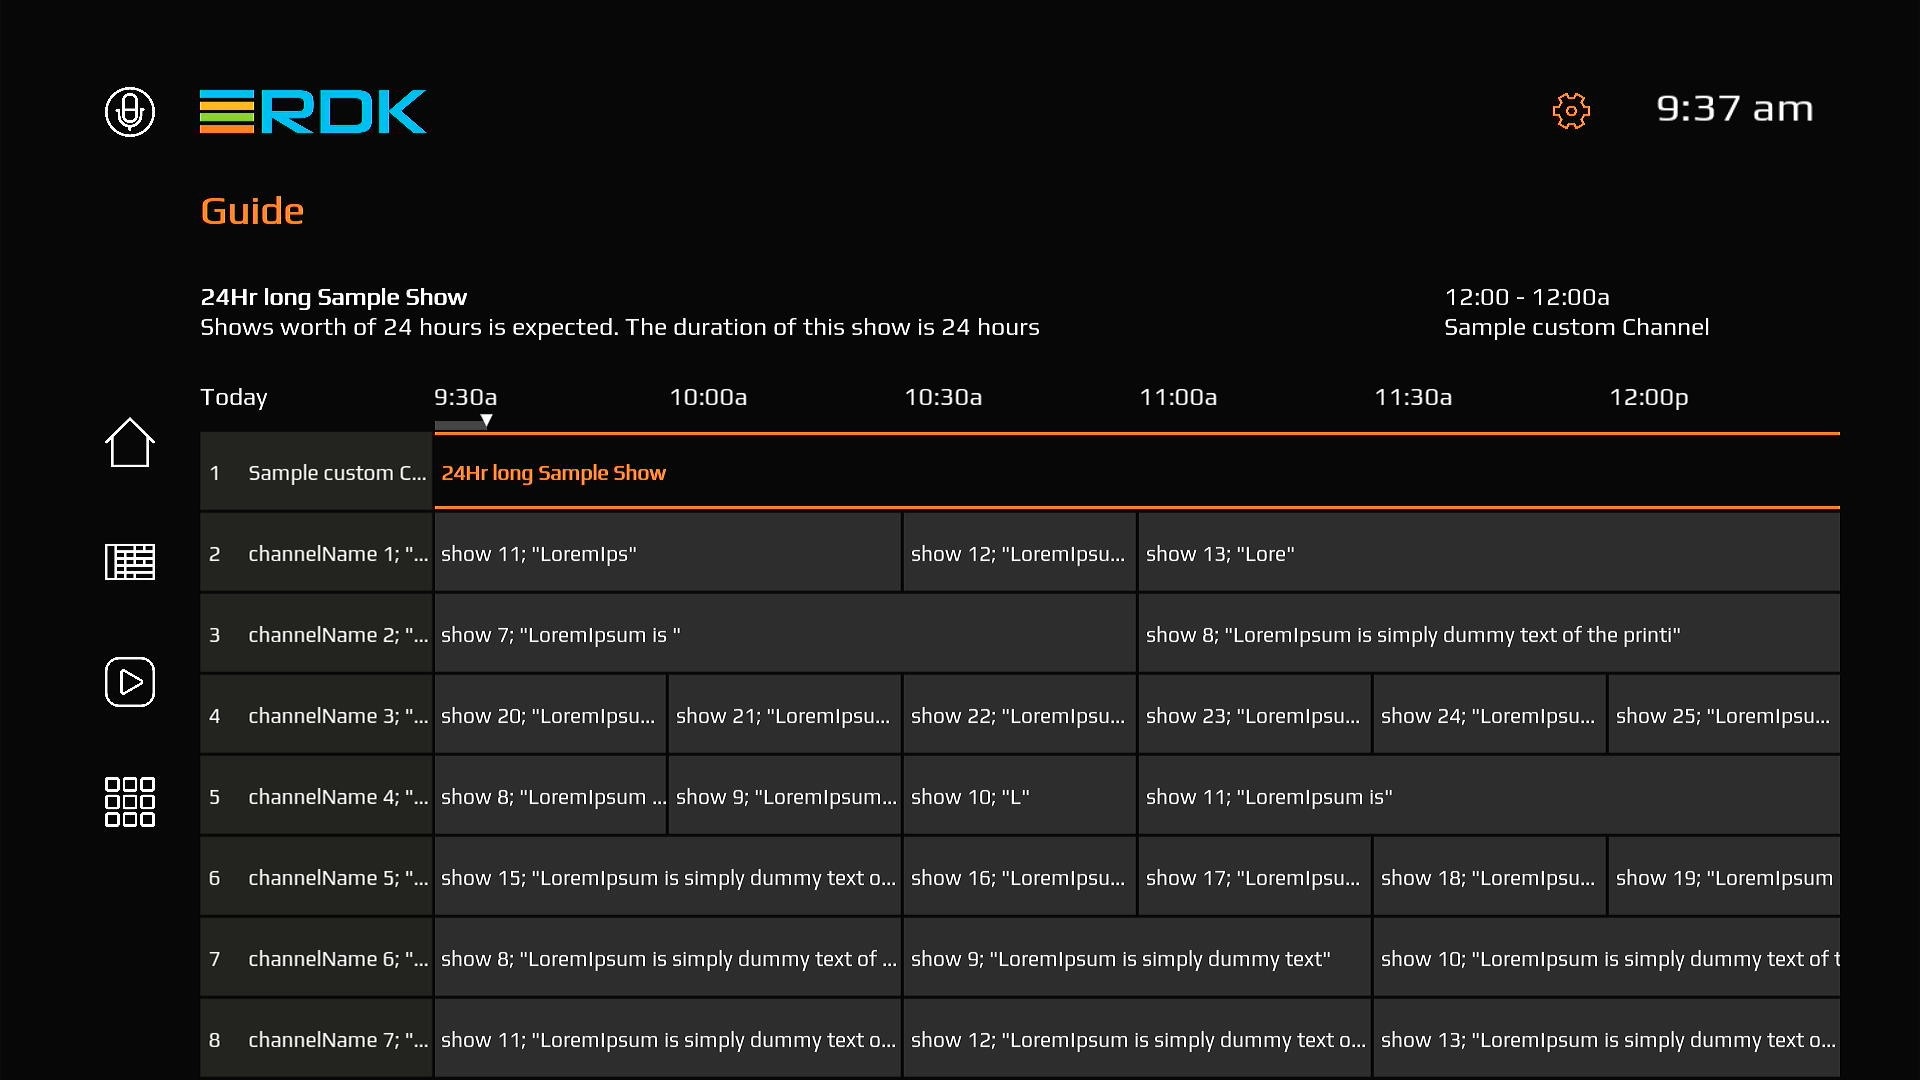Click the 11:00a time slot header
Image resolution: width=1920 pixels, height=1080 pixels.
pyautogui.click(x=1178, y=397)
